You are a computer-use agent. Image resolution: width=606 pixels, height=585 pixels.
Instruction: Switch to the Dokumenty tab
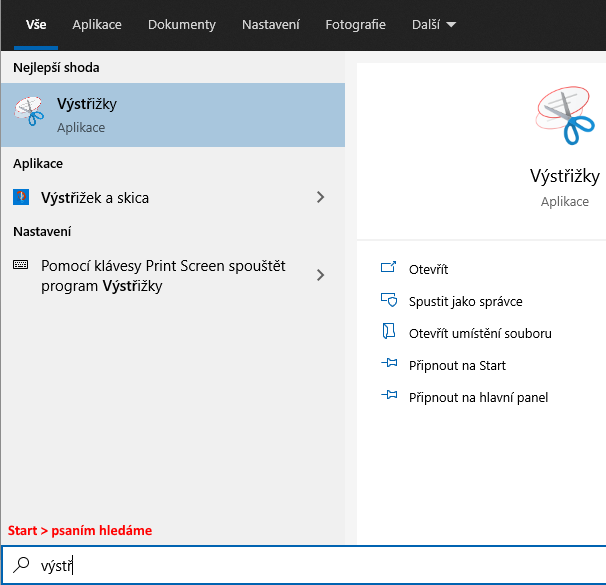(x=182, y=25)
